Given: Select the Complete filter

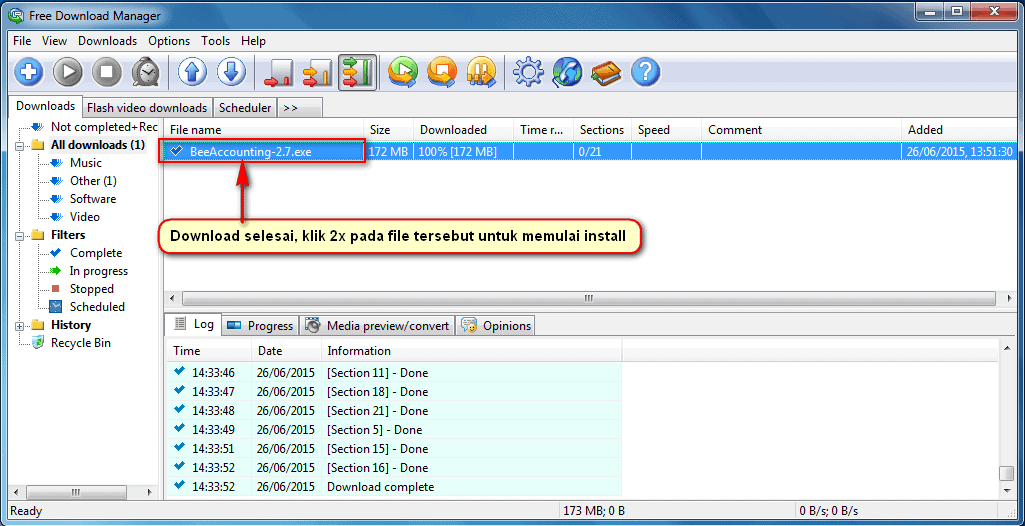Looking at the screenshot, I should 96,253.
